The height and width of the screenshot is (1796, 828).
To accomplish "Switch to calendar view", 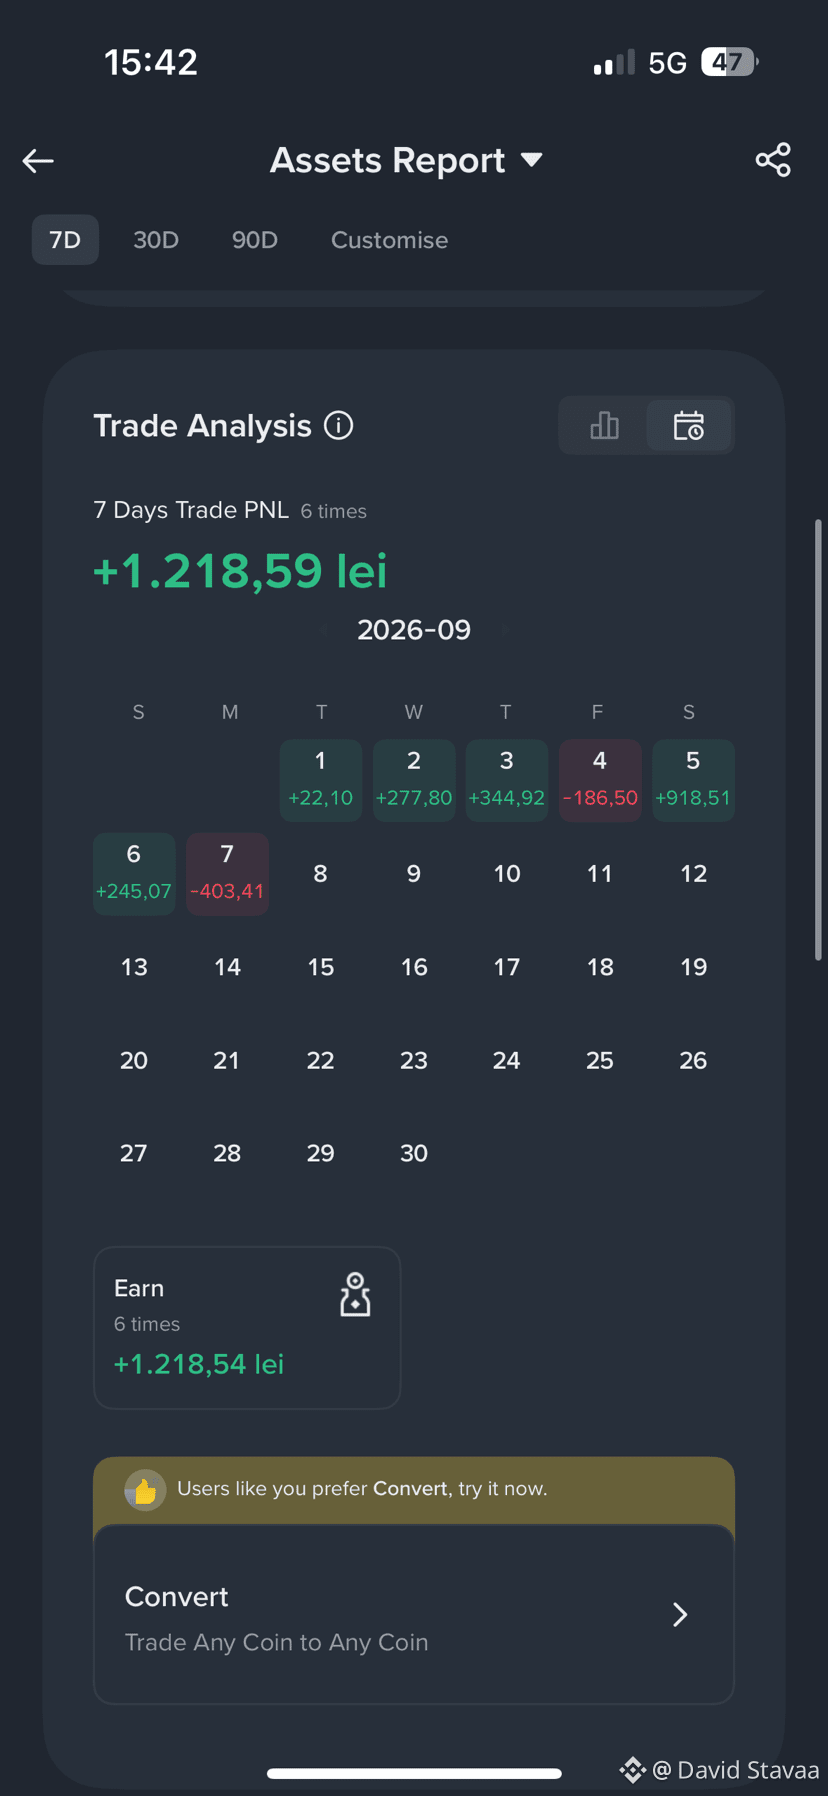I will [x=689, y=426].
